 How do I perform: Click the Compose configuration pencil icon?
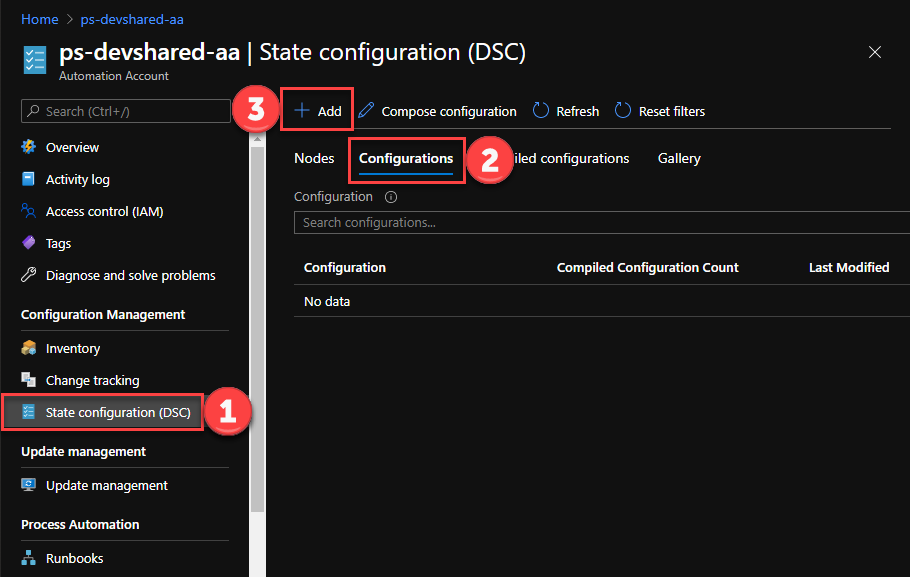point(366,111)
